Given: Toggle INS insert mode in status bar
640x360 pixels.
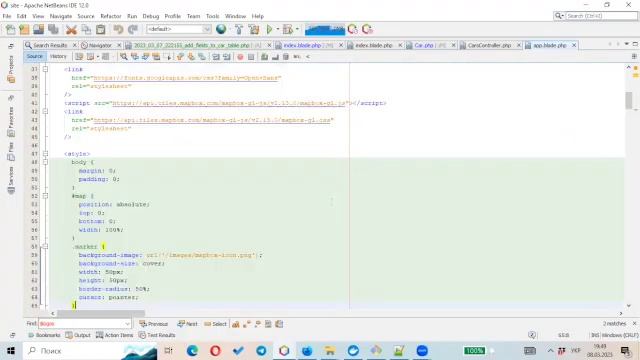Looking at the screenshot, I should [x=595, y=335].
